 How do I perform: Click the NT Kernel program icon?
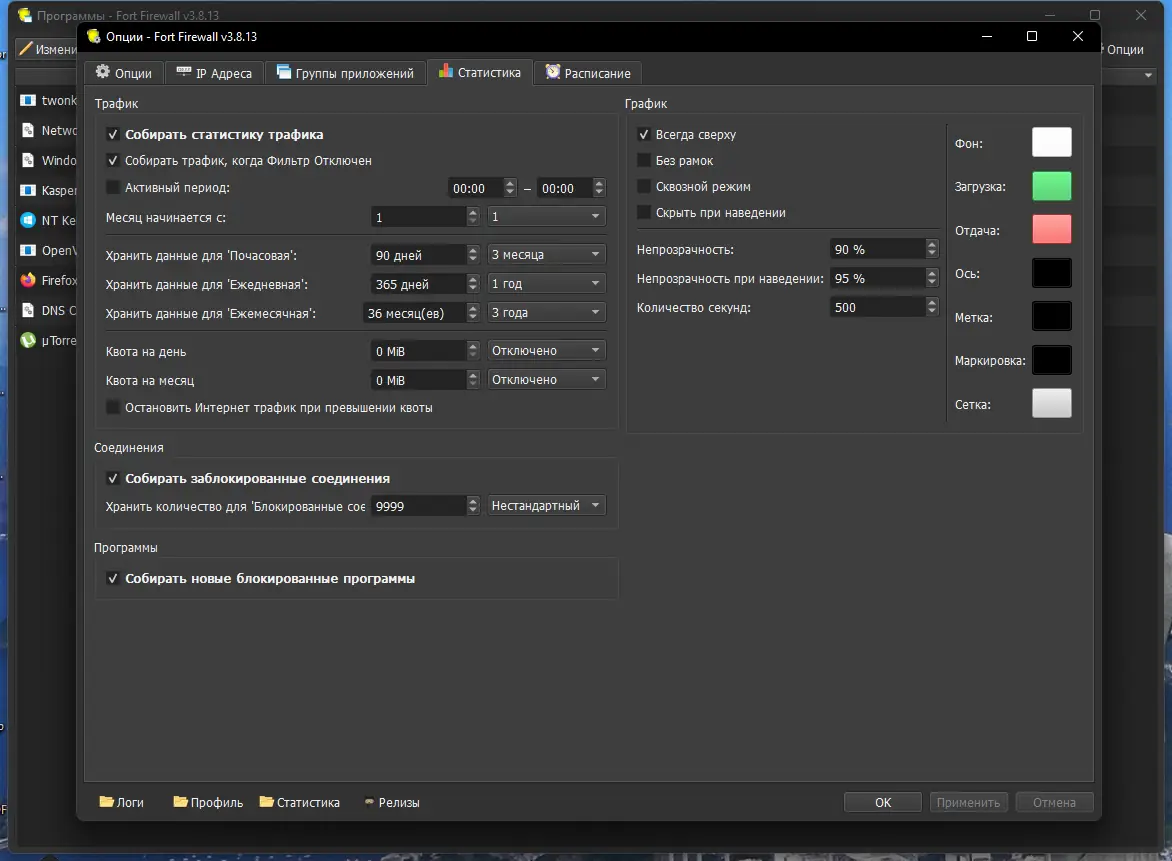coord(28,220)
